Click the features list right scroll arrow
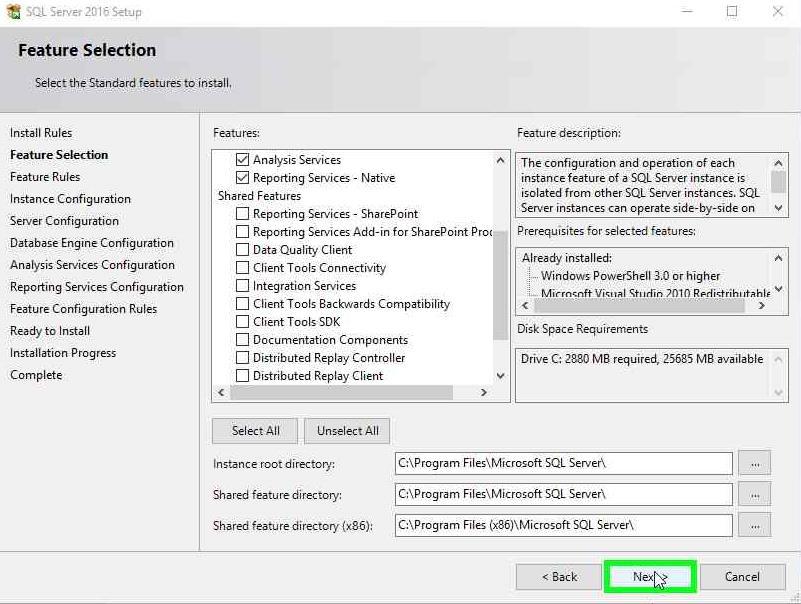 tap(483, 392)
